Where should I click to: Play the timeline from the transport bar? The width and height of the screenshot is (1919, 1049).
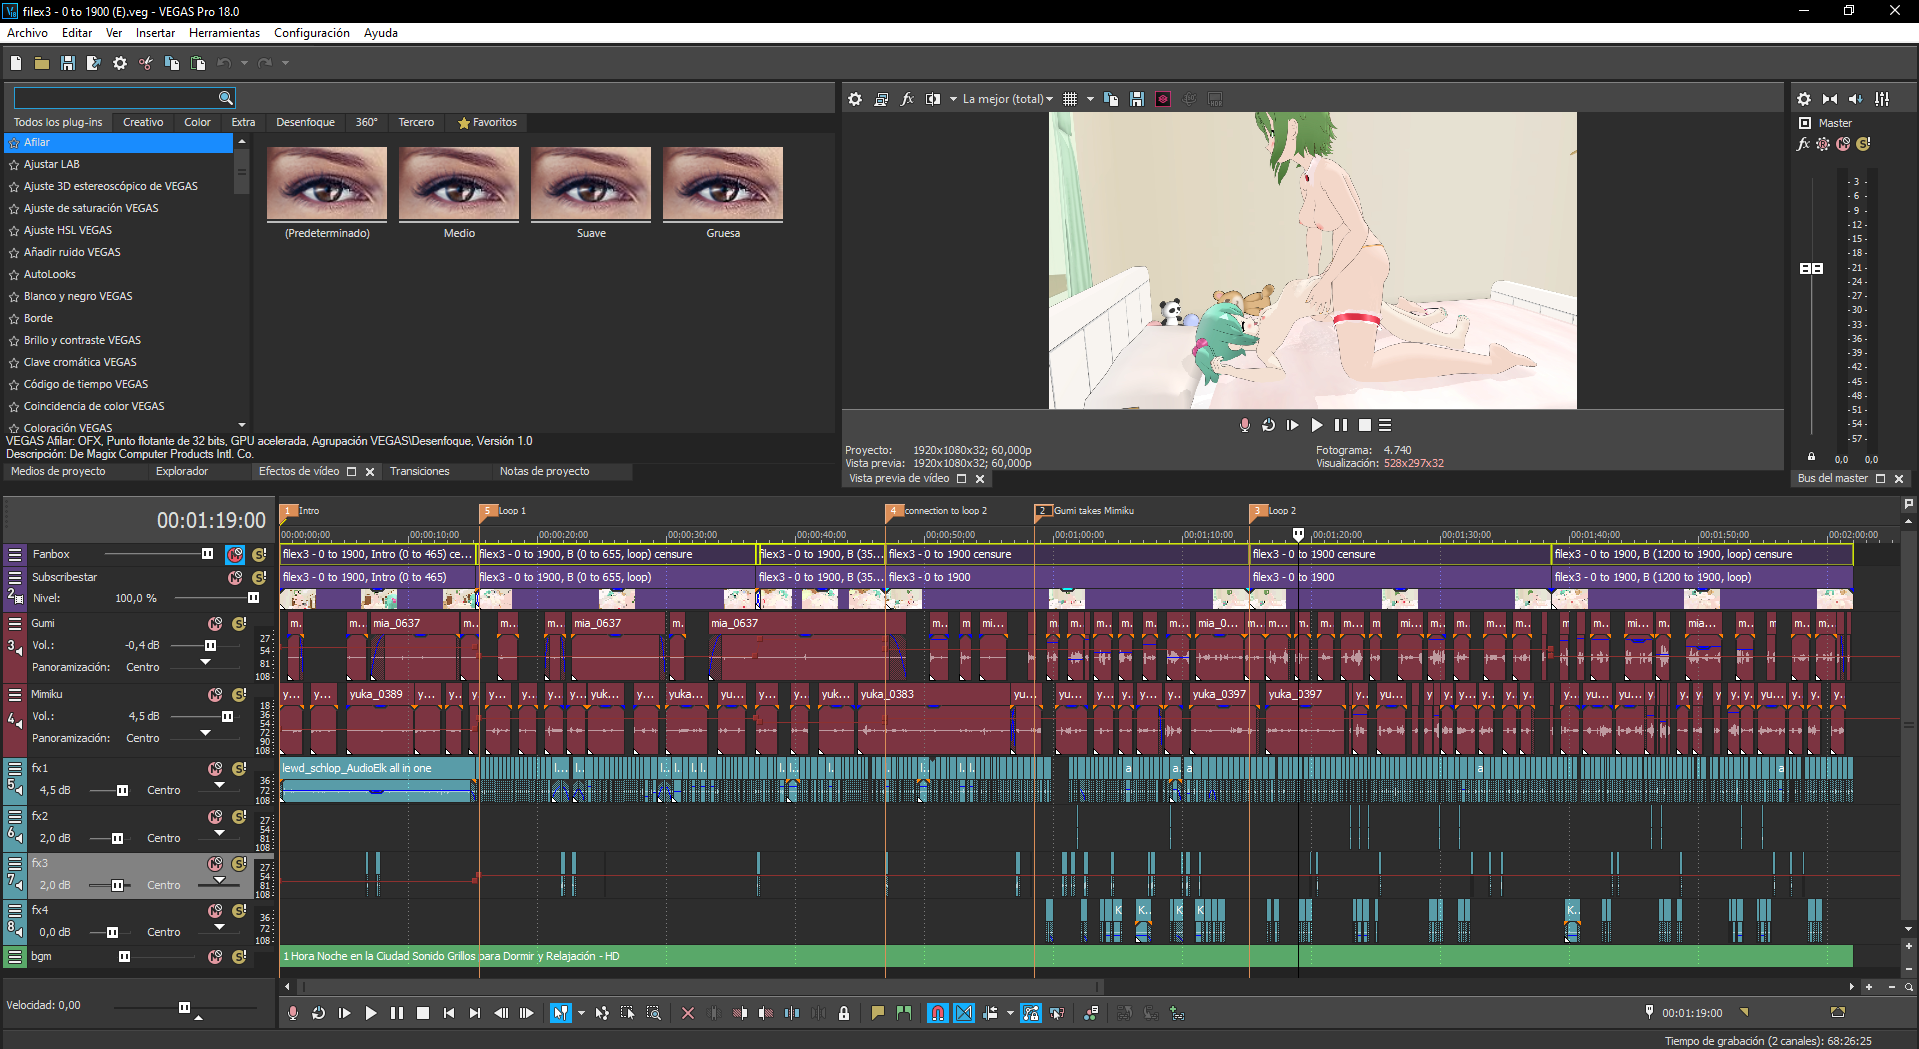pyautogui.click(x=371, y=1013)
